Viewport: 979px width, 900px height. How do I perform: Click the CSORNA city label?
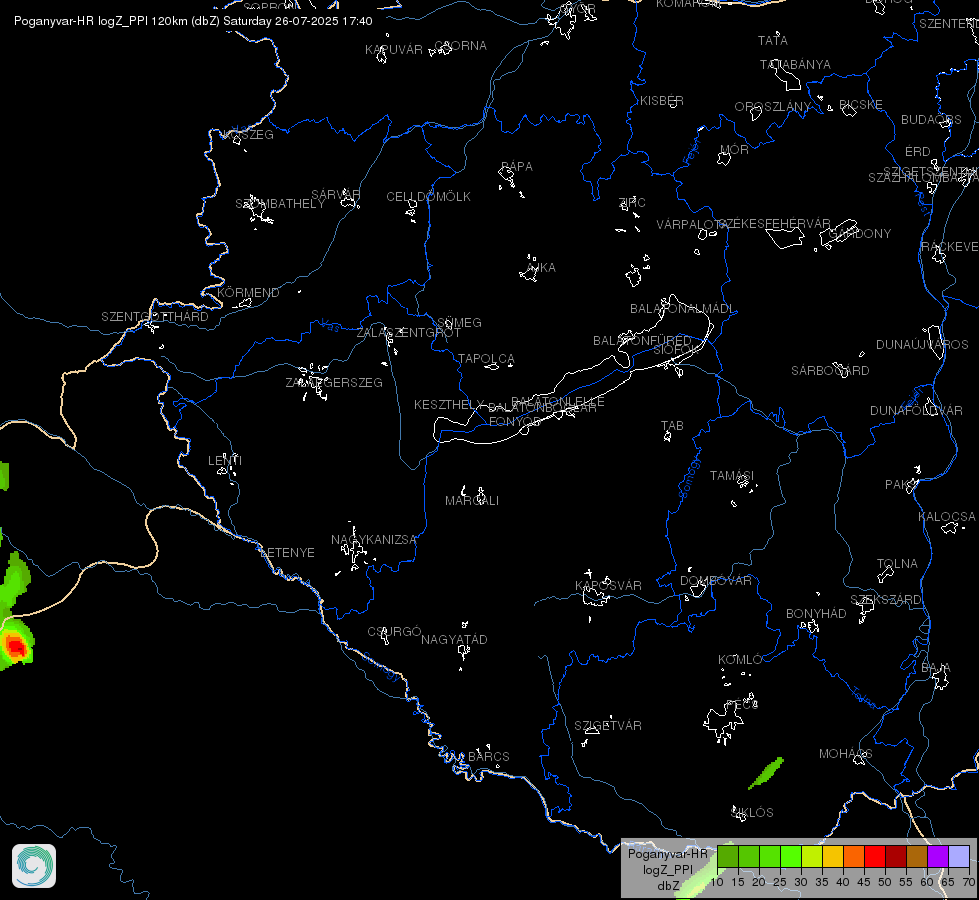pyautogui.click(x=460, y=46)
